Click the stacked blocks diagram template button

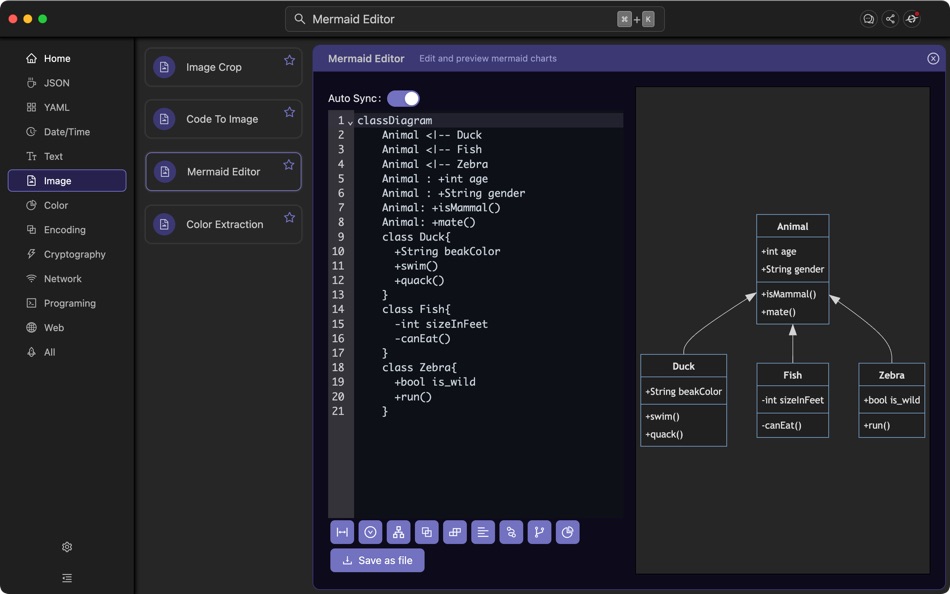[x=455, y=532]
